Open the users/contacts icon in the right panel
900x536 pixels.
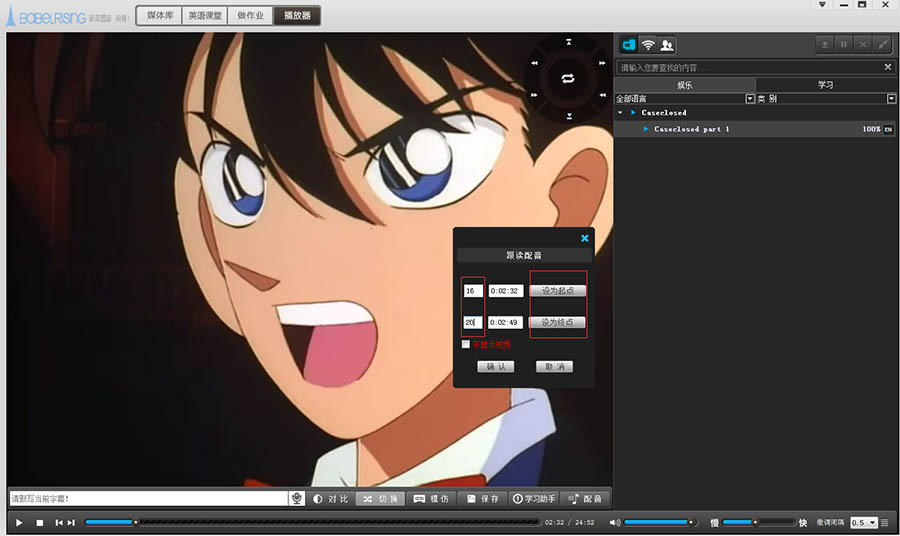pyautogui.click(x=667, y=44)
